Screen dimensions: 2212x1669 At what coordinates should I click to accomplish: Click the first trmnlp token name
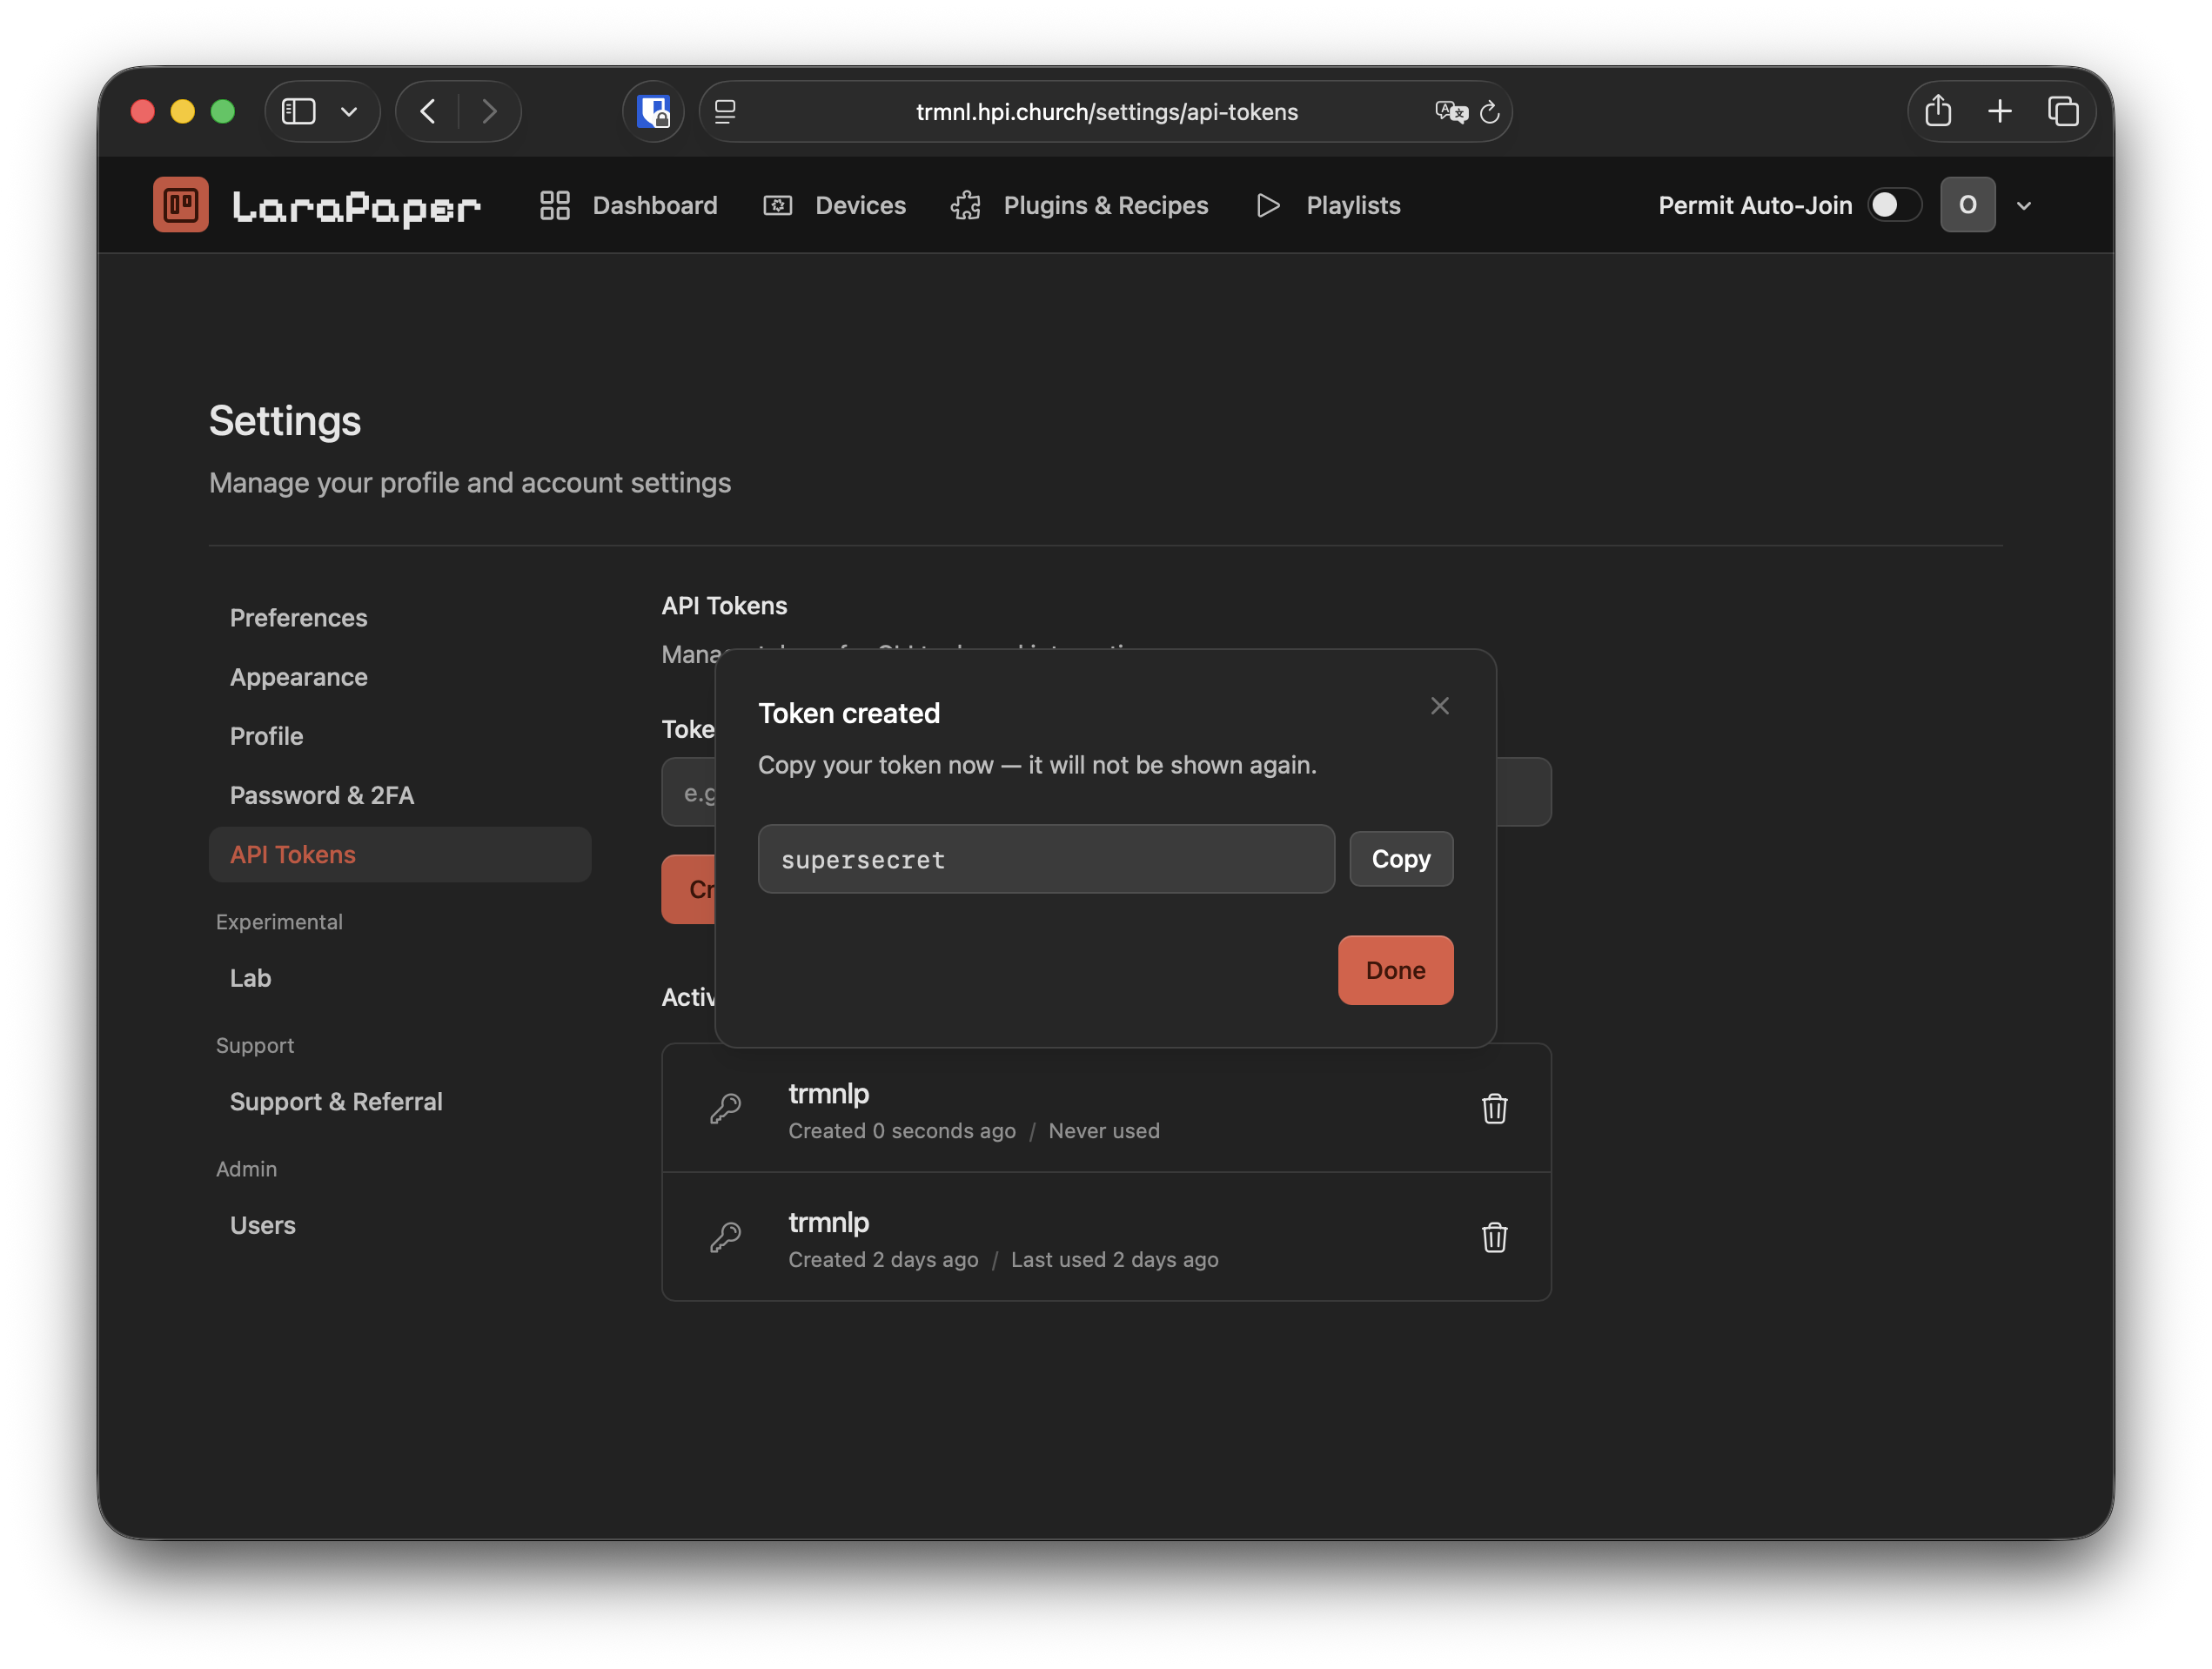click(829, 1094)
